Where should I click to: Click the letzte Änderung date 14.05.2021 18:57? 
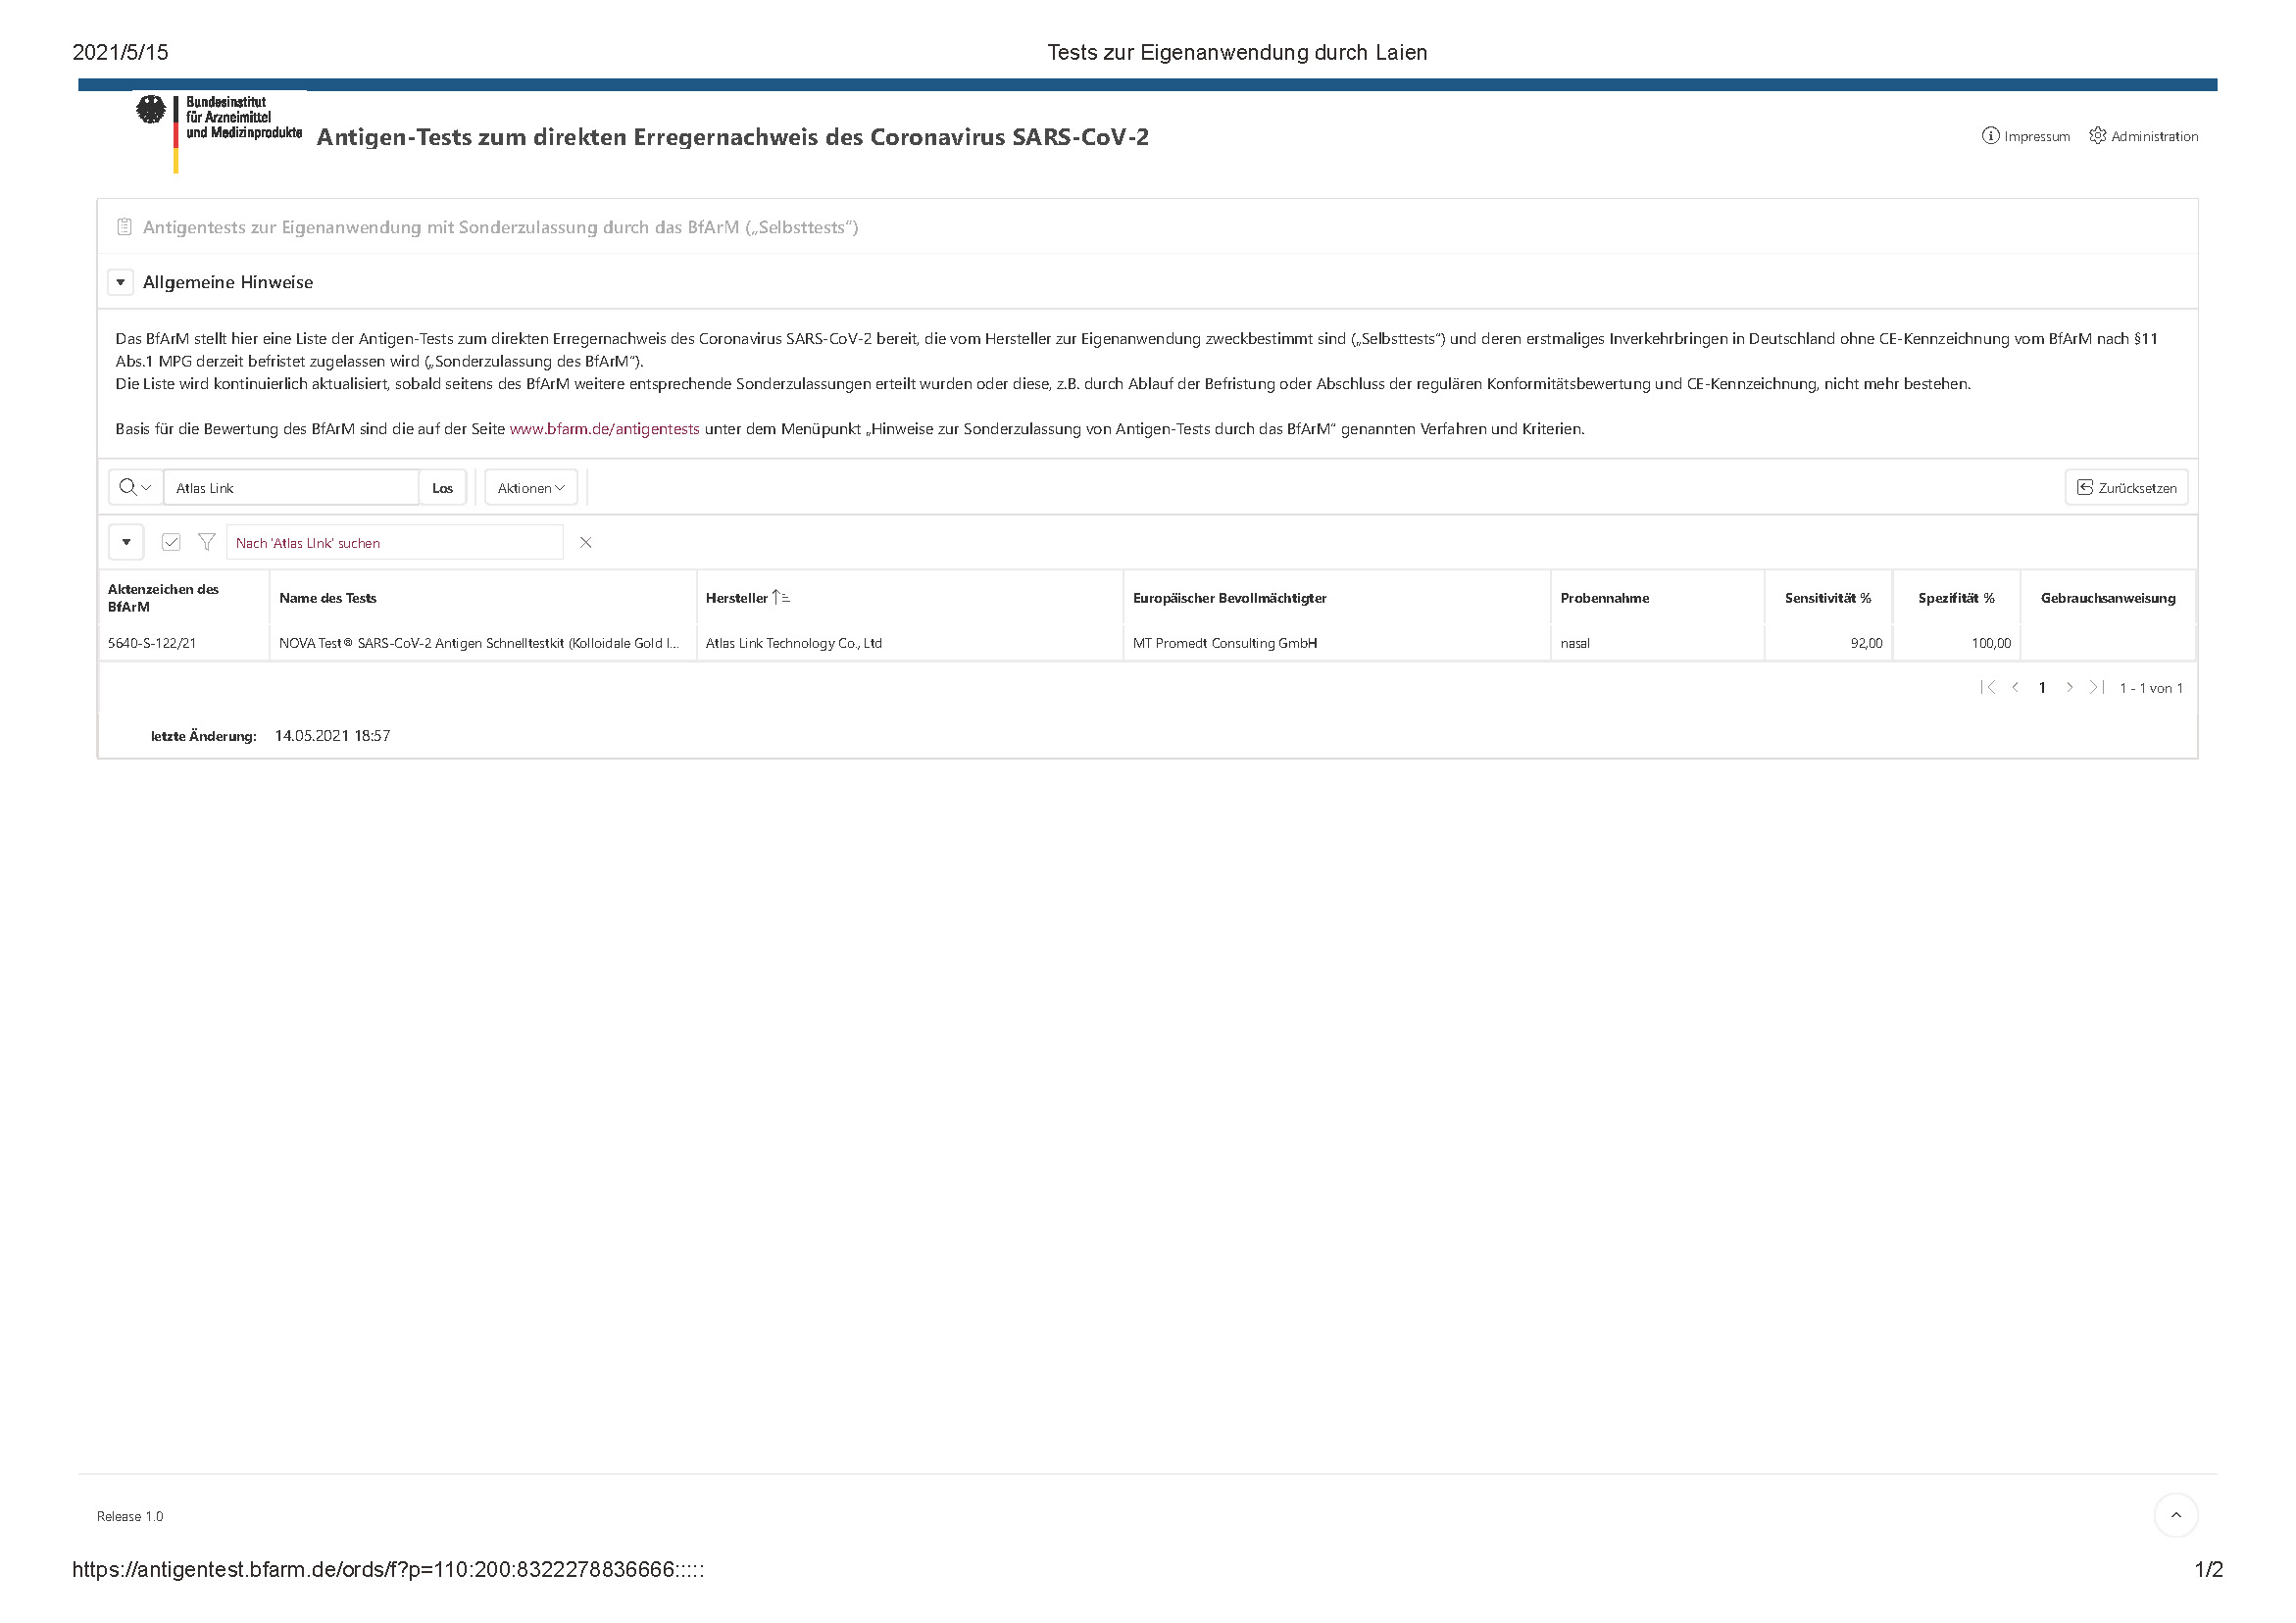click(332, 736)
